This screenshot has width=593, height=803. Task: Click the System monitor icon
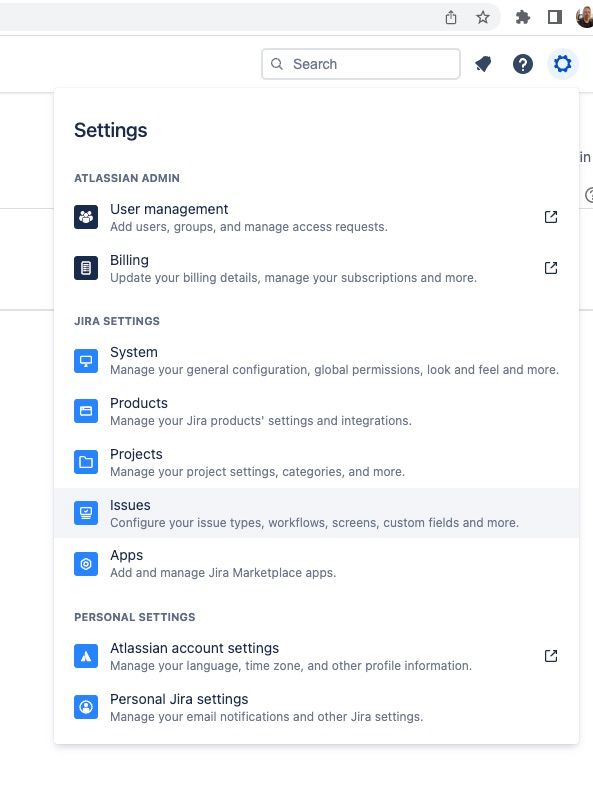[x=86, y=361]
